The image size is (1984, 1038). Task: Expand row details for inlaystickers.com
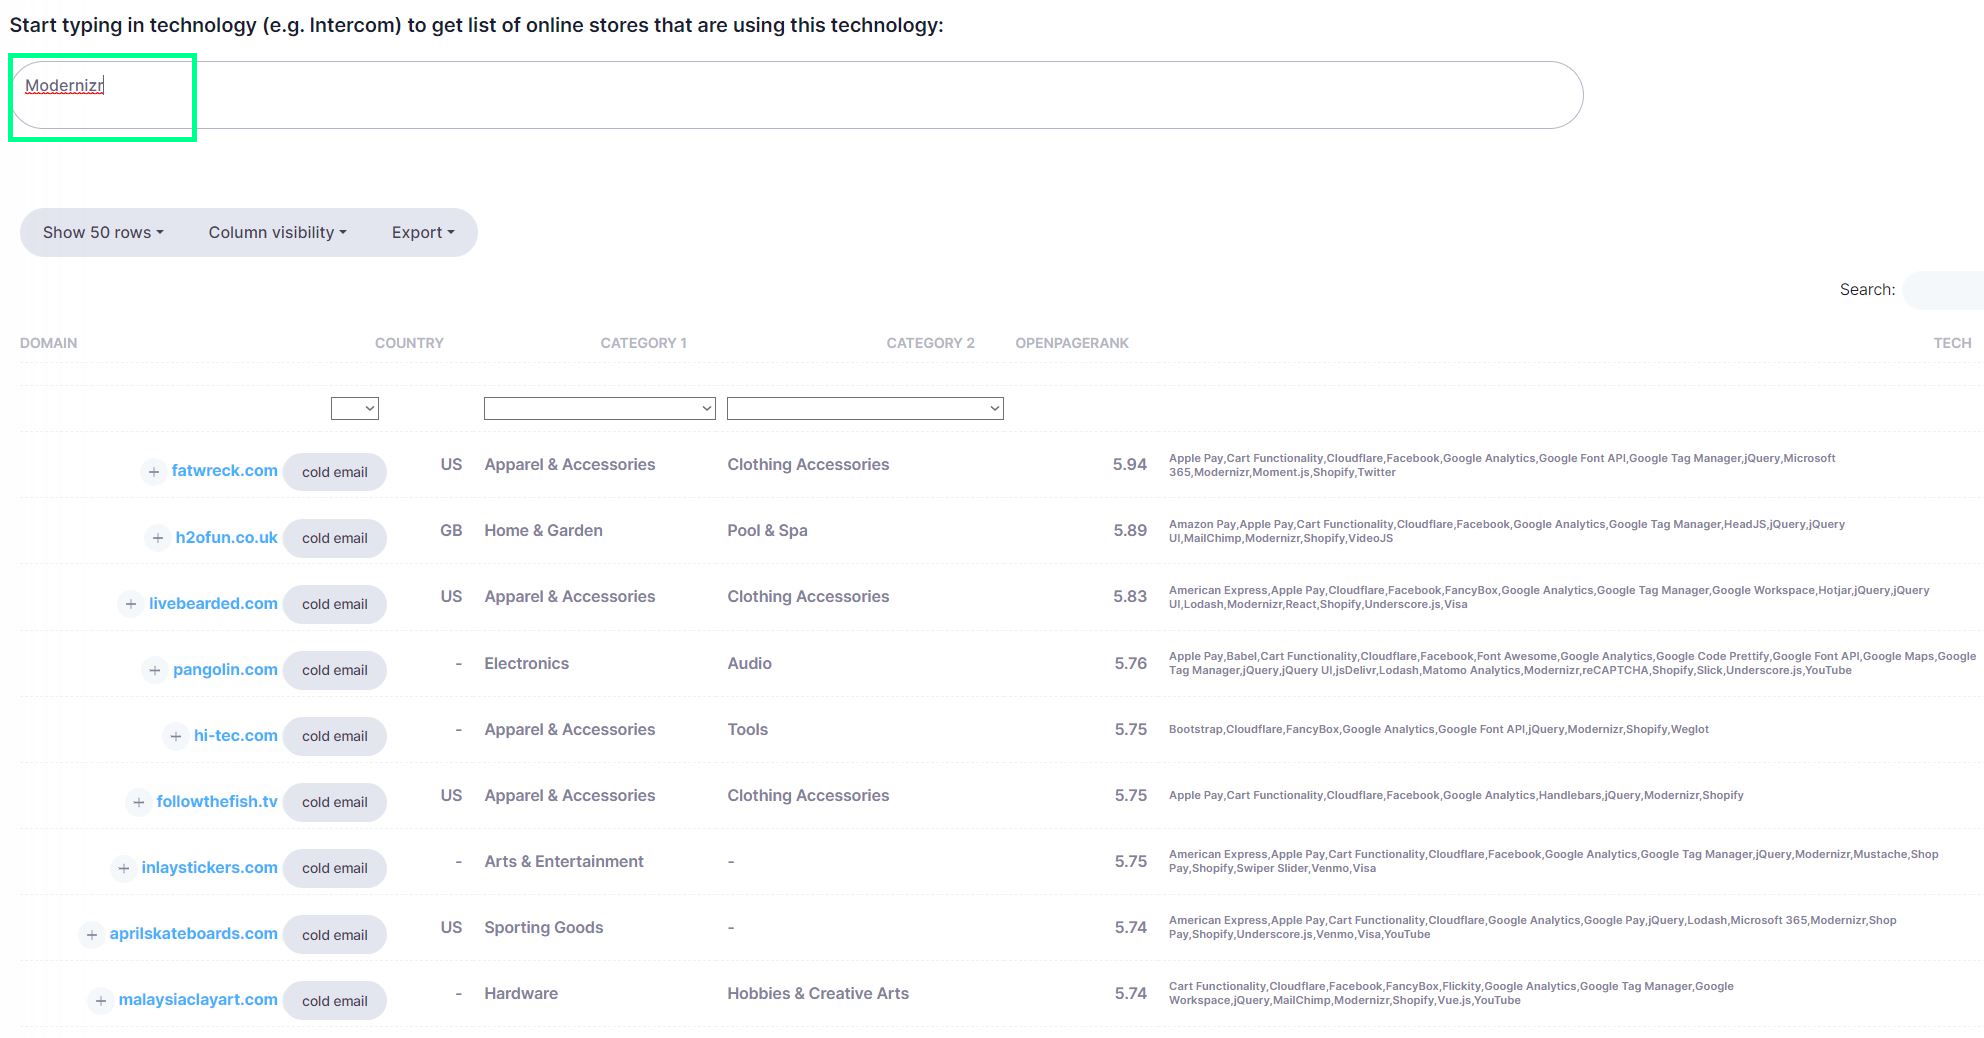[x=123, y=867]
